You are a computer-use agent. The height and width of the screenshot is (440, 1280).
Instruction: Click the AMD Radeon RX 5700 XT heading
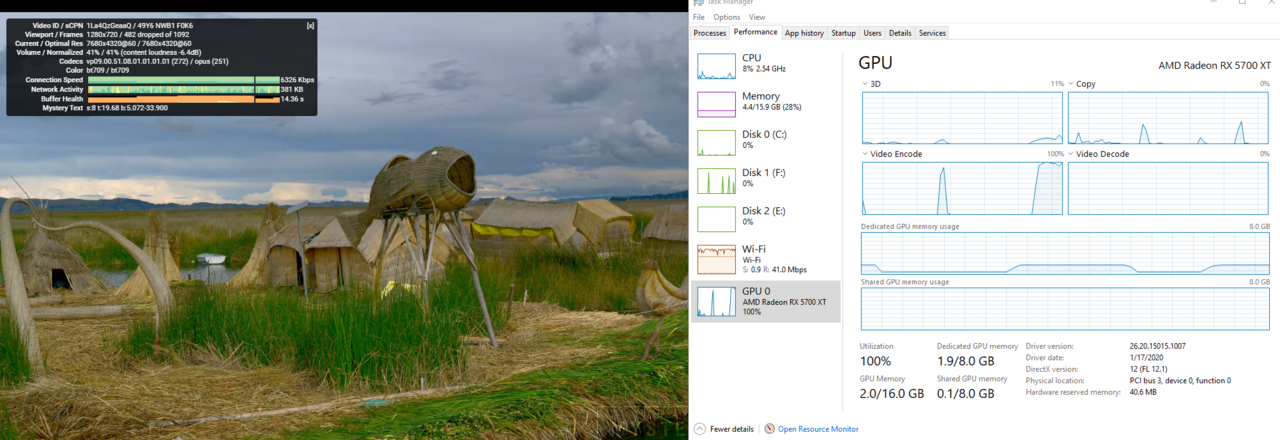coord(1214,64)
